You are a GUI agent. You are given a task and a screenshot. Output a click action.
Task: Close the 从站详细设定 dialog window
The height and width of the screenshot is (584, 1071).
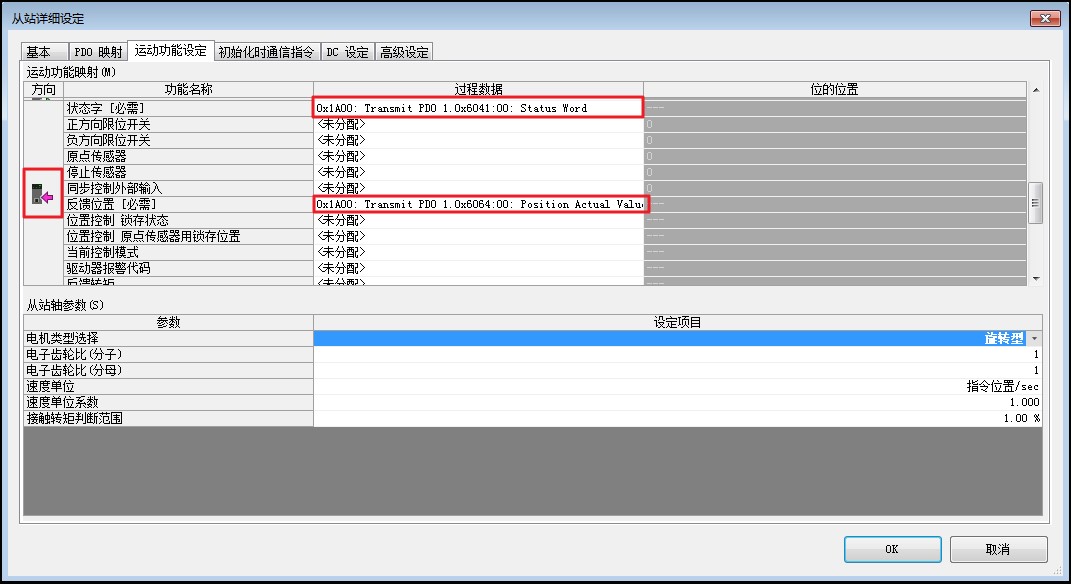(1042, 18)
